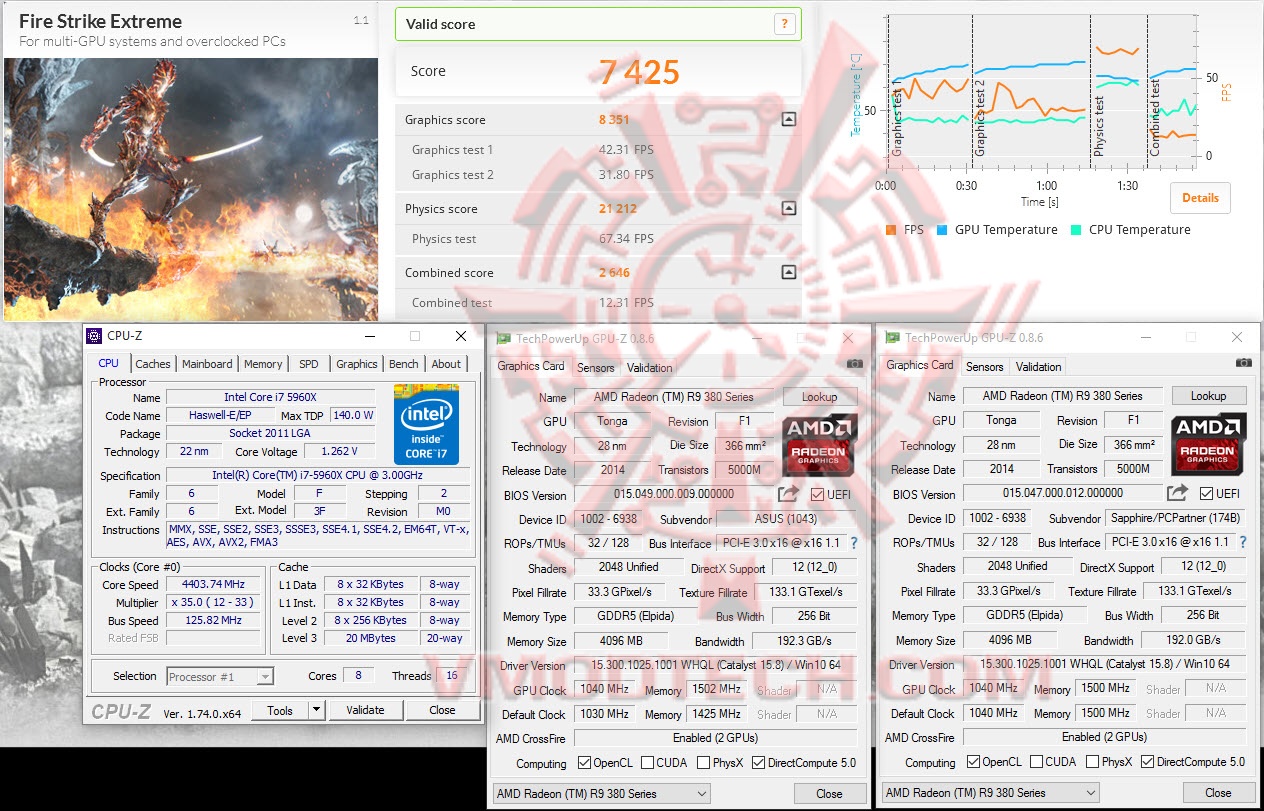
Task: Open the About tab in CPU-Z
Action: (x=446, y=364)
